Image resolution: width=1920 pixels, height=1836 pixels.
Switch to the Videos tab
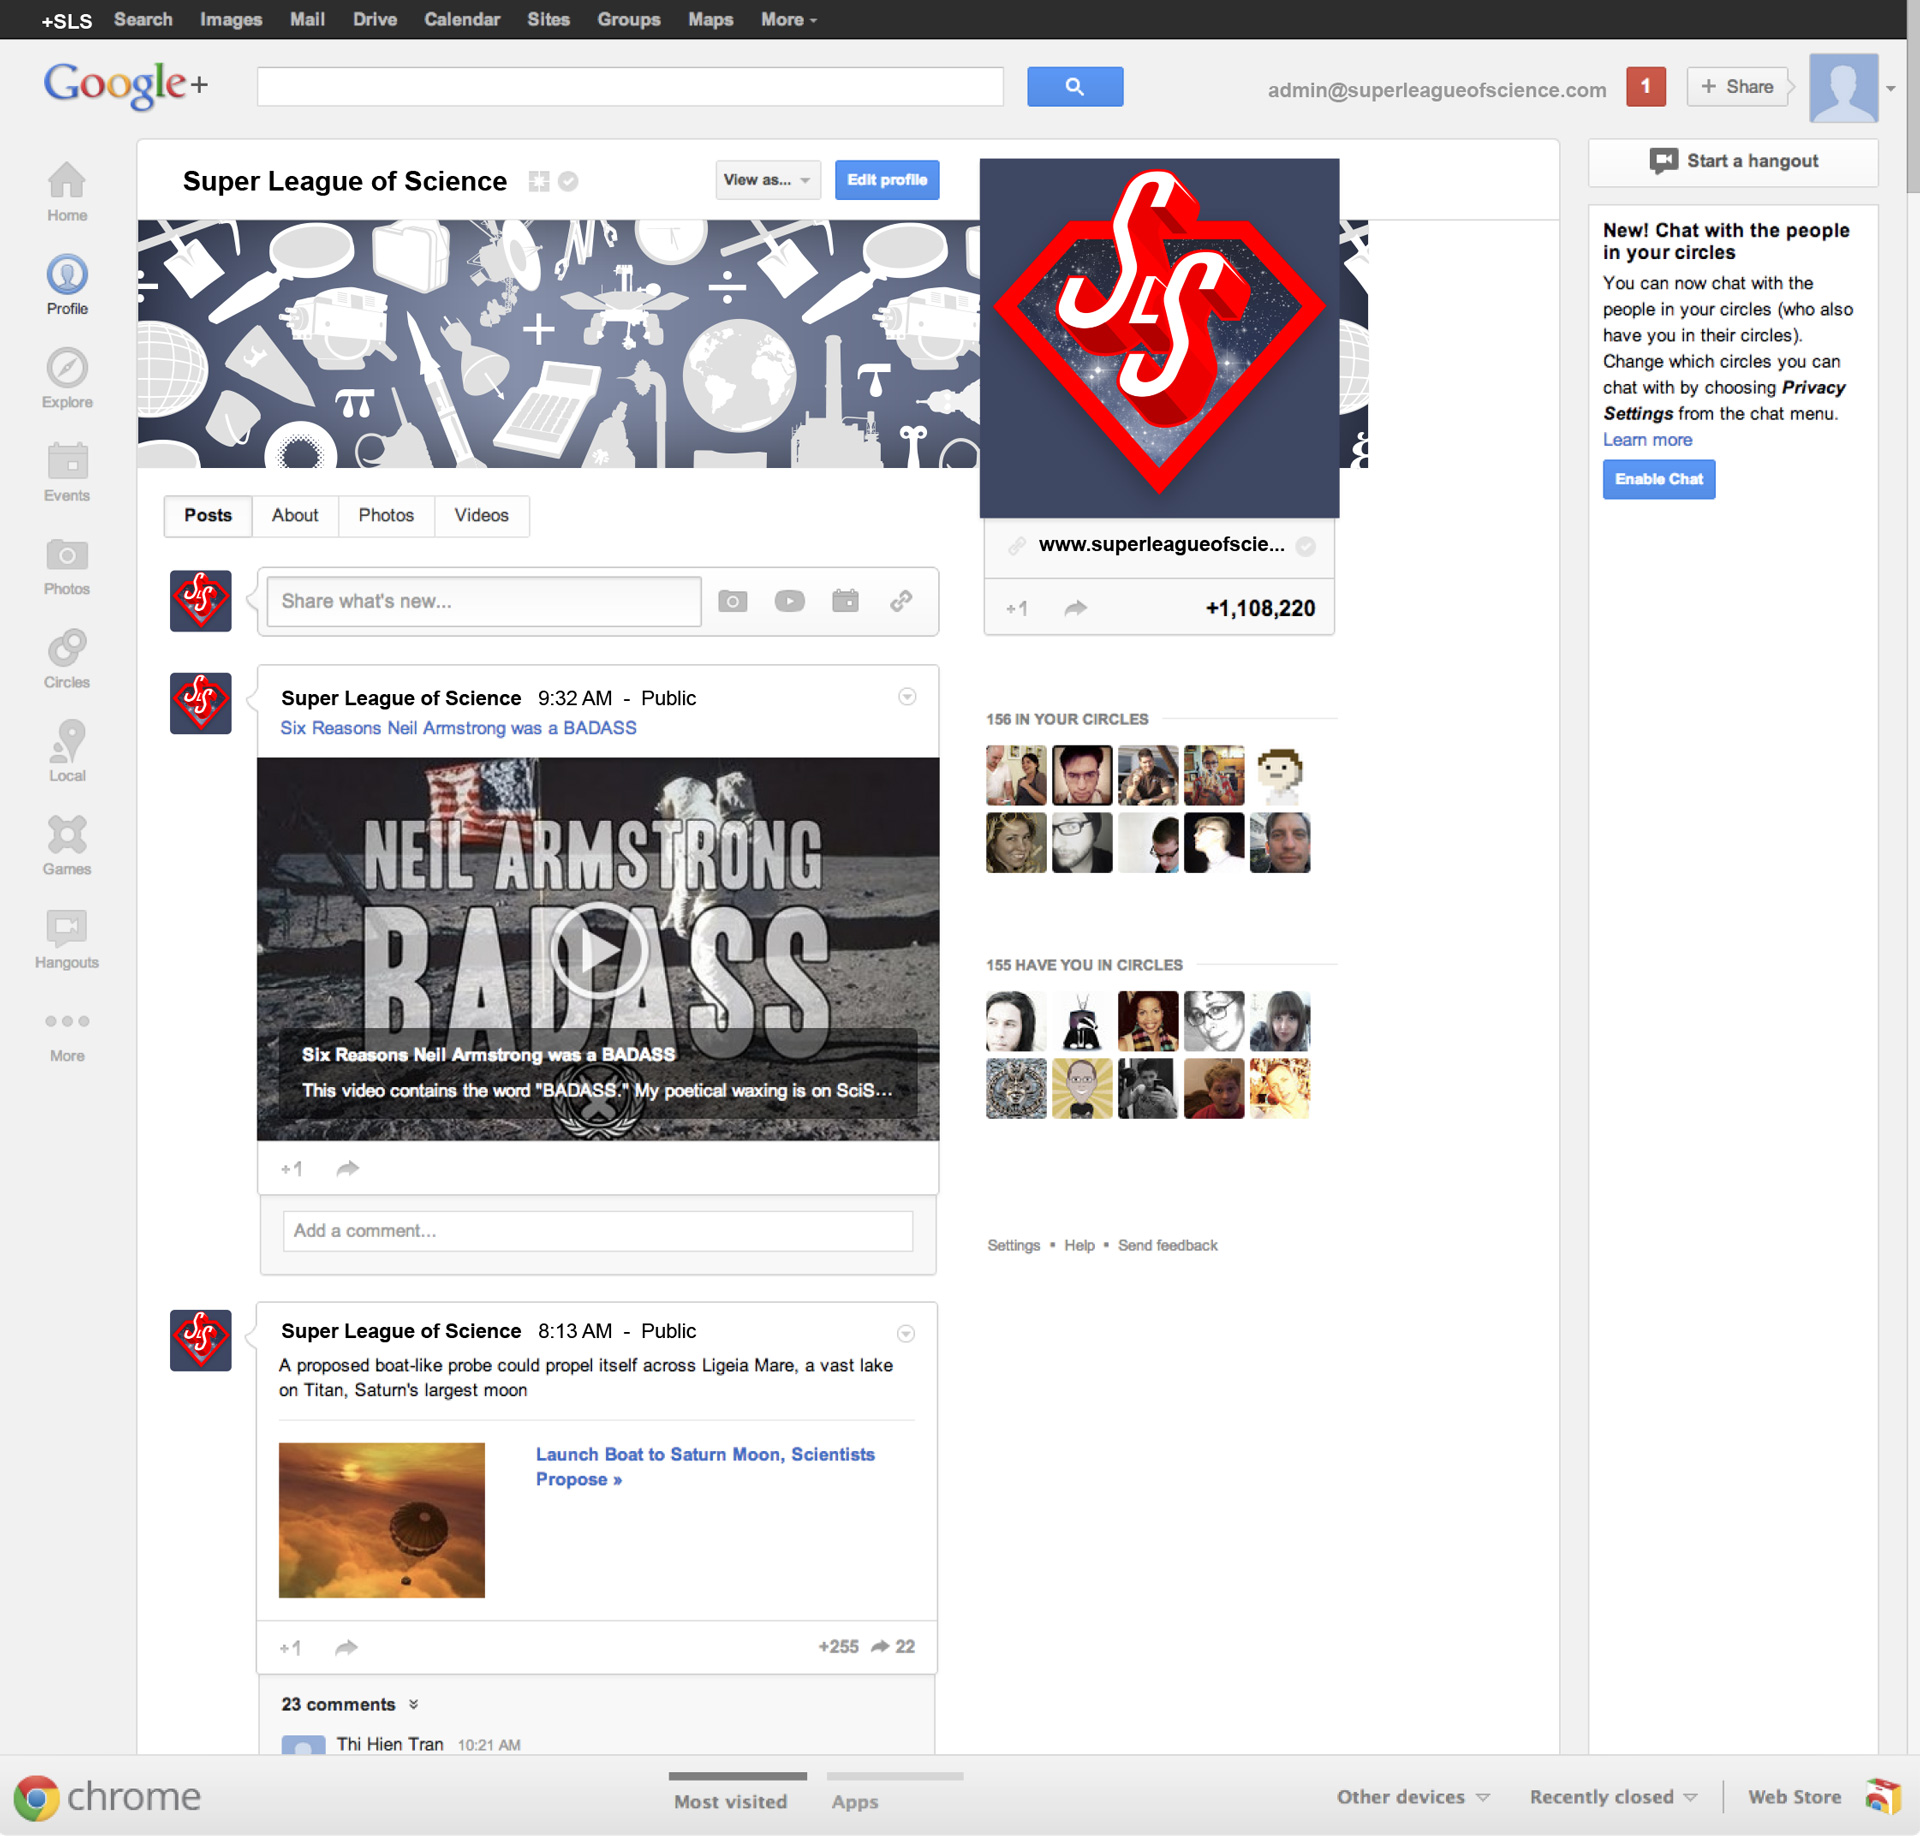coord(481,515)
